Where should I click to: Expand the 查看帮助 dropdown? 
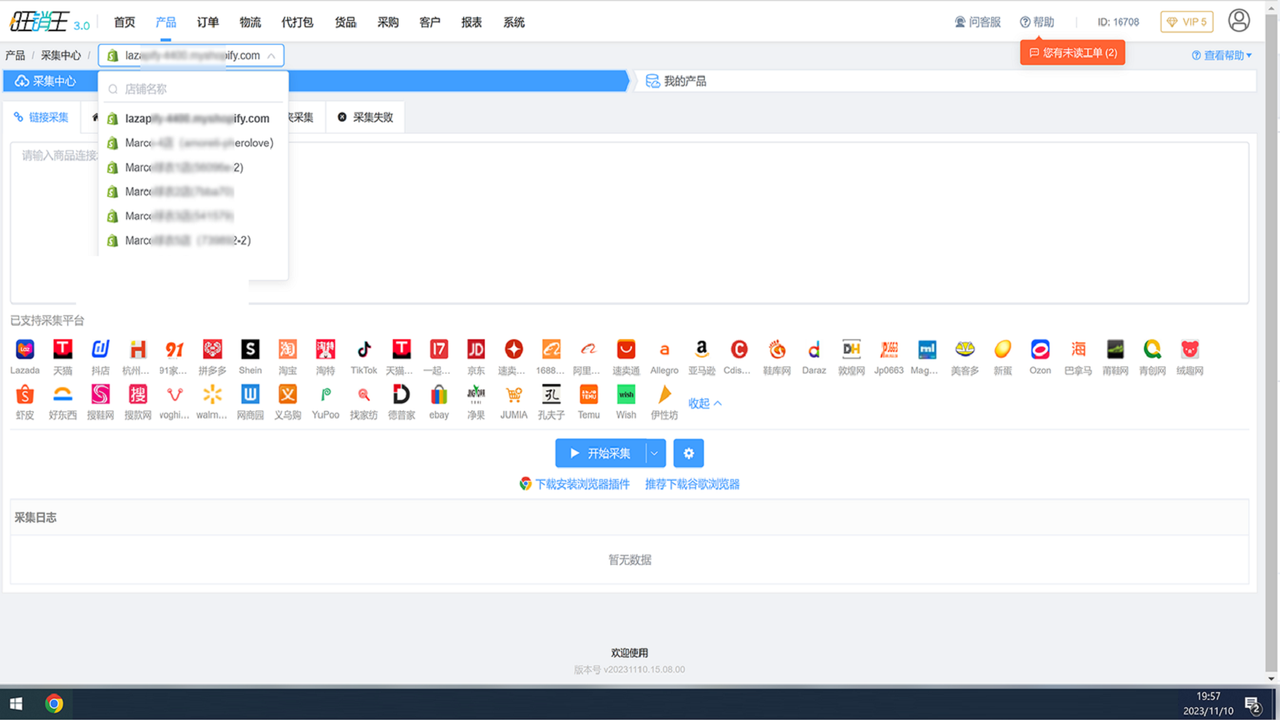(x=1222, y=56)
